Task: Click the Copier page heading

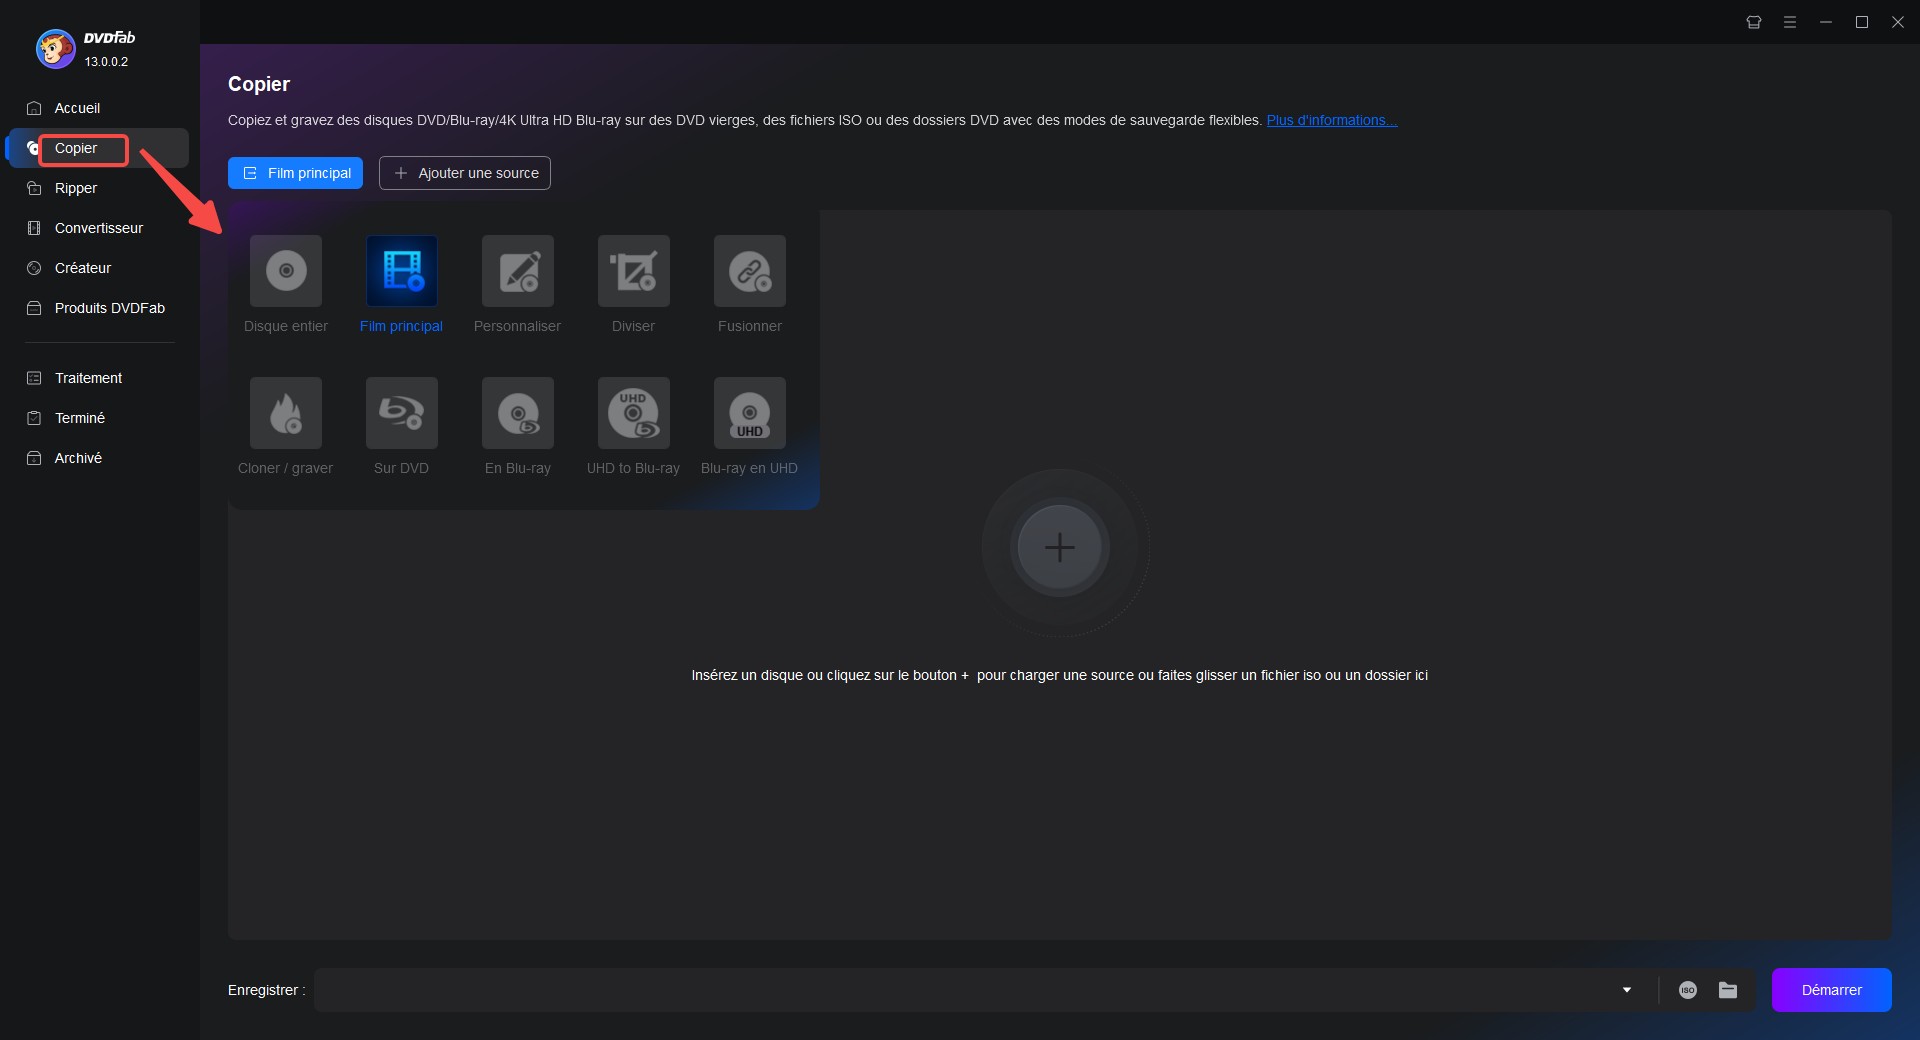Action: [259, 84]
